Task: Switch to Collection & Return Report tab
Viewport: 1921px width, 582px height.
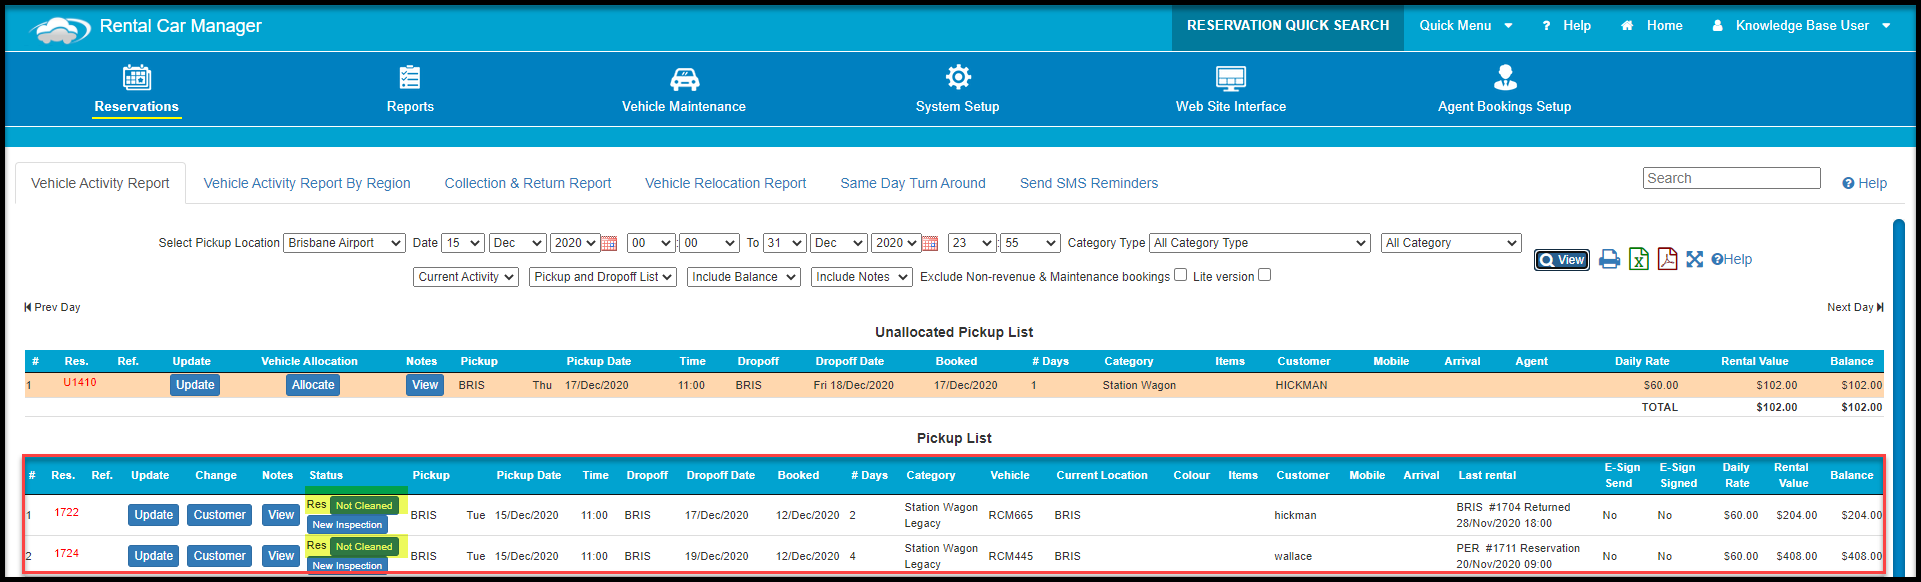Action: point(528,183)
